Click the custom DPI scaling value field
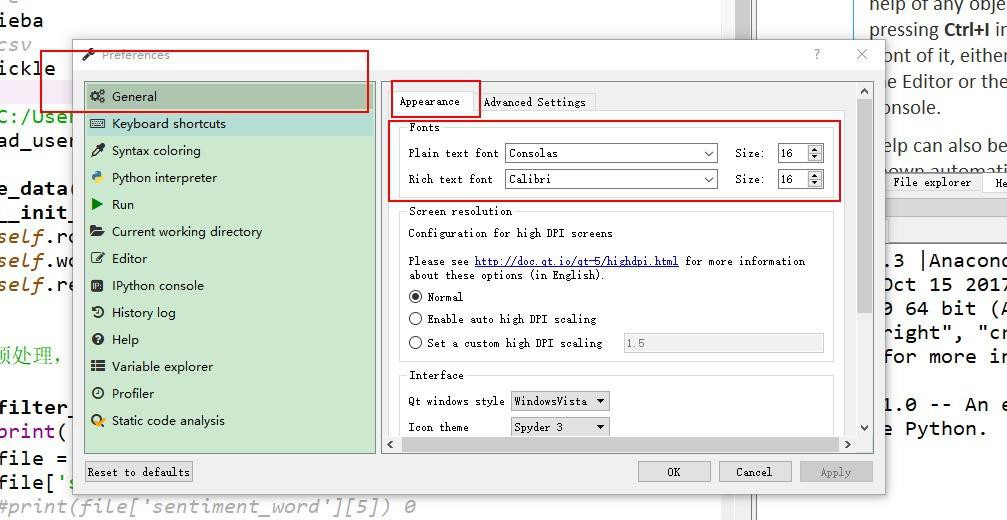This screenshot has width=1007, height=520. (x=723, y=343)
